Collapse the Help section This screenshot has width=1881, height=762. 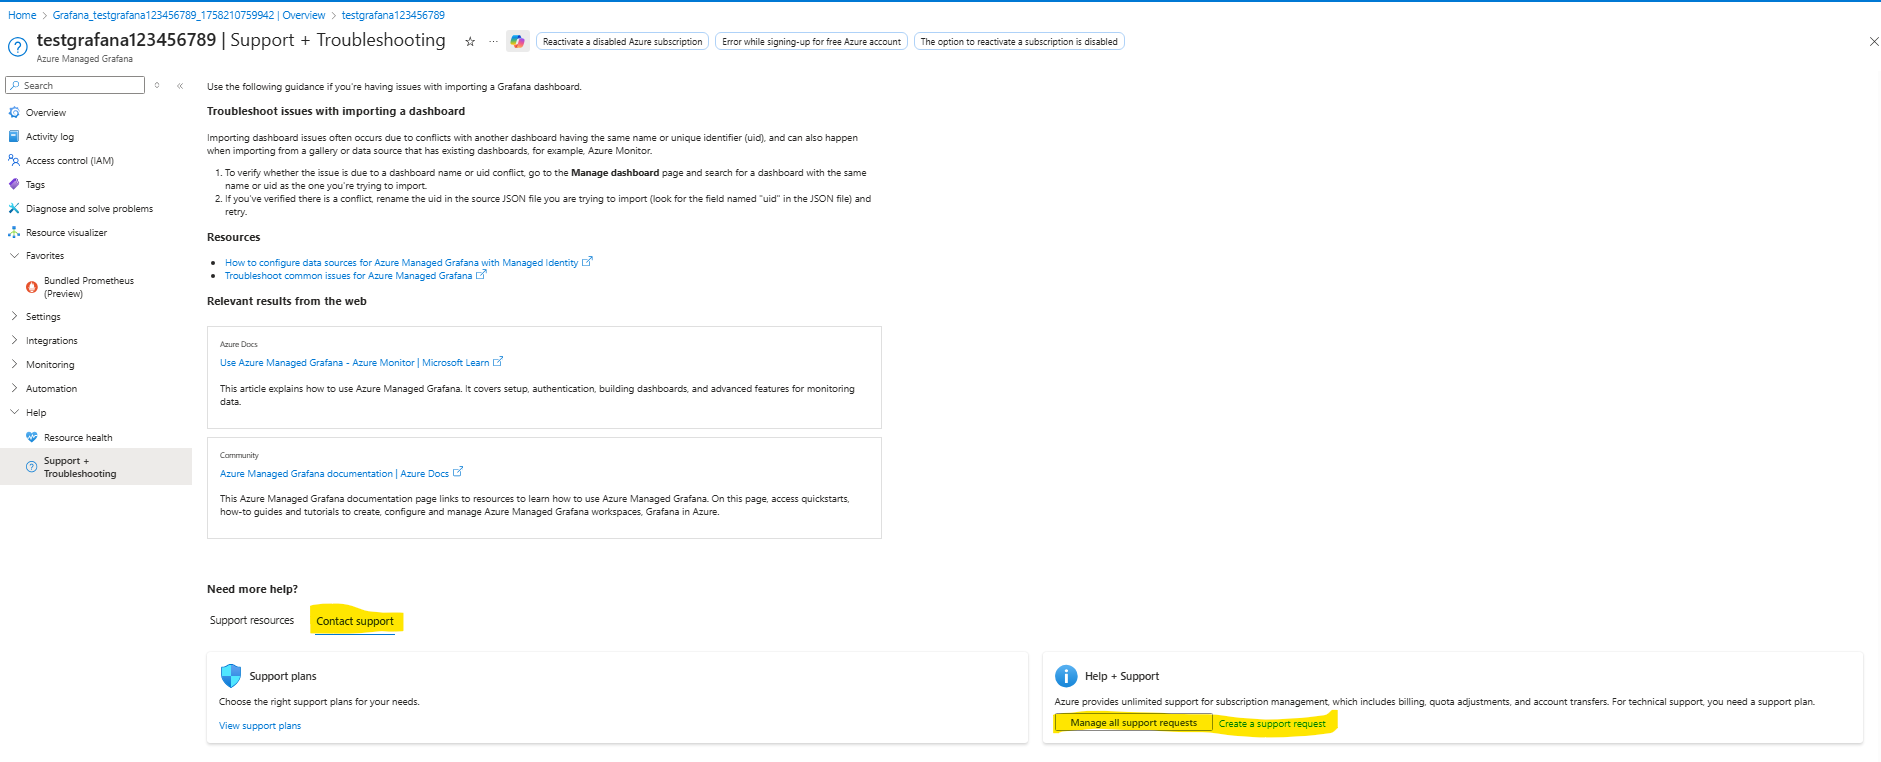14,413
